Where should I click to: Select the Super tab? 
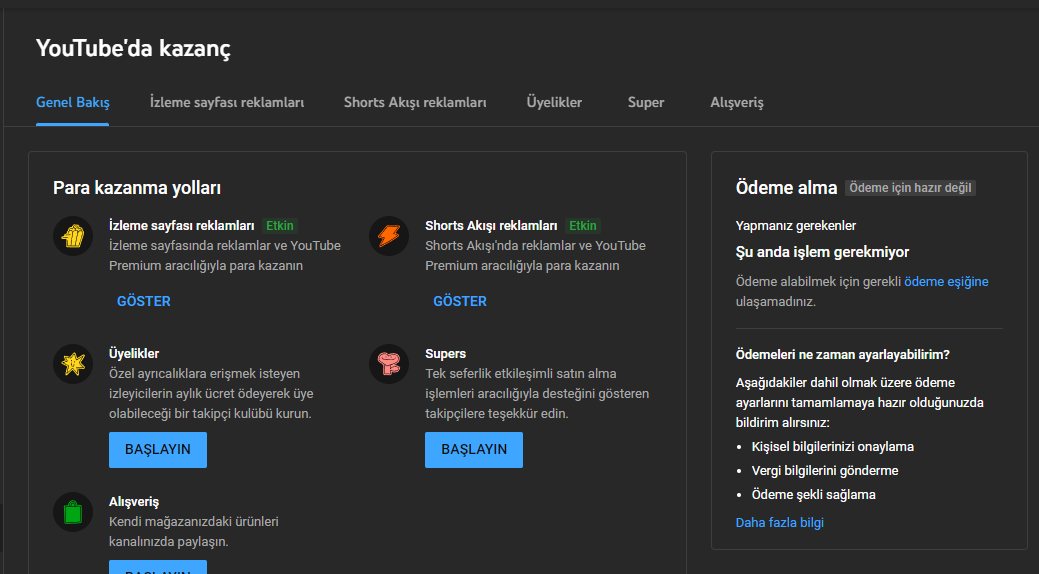[x=646, y=102]
